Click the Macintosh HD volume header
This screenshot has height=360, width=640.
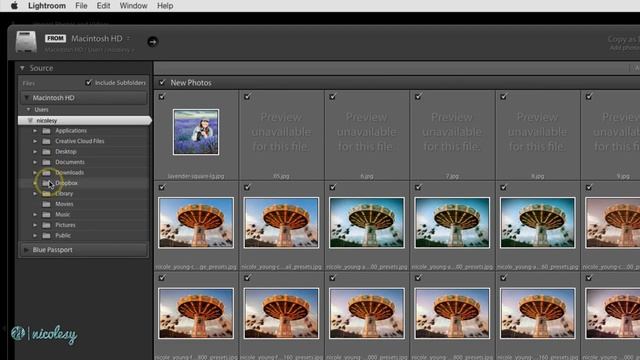click(x=83, y=98)
